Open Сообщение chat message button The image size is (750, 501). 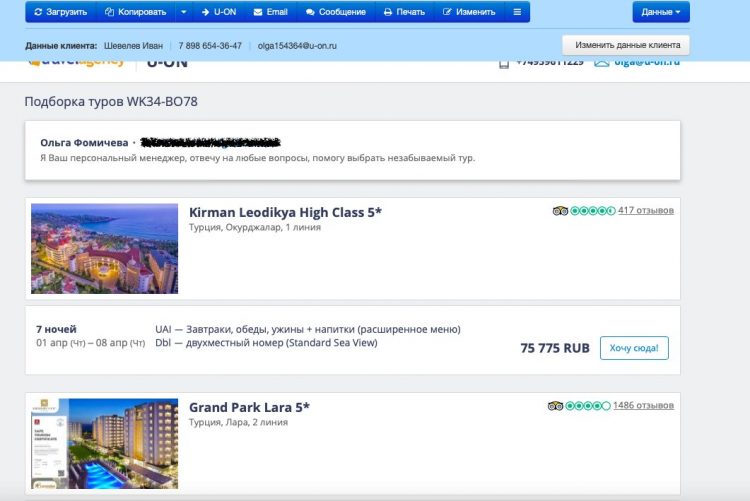pyautogui.click(x=335, y=12)
